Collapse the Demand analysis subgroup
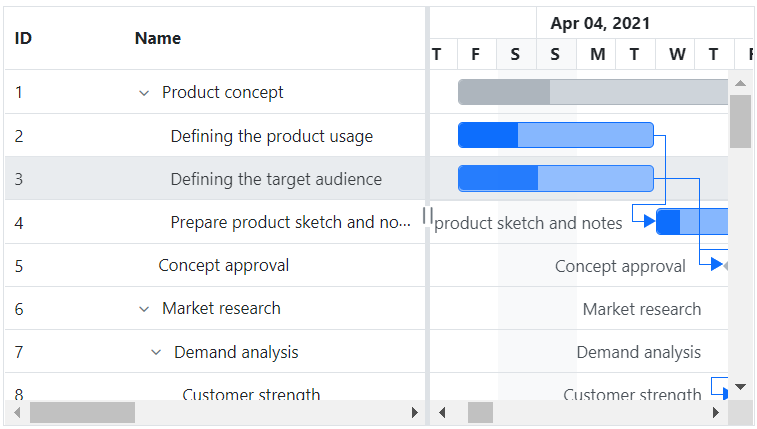Viewport: 757px width, 429px height. (156, 352)
